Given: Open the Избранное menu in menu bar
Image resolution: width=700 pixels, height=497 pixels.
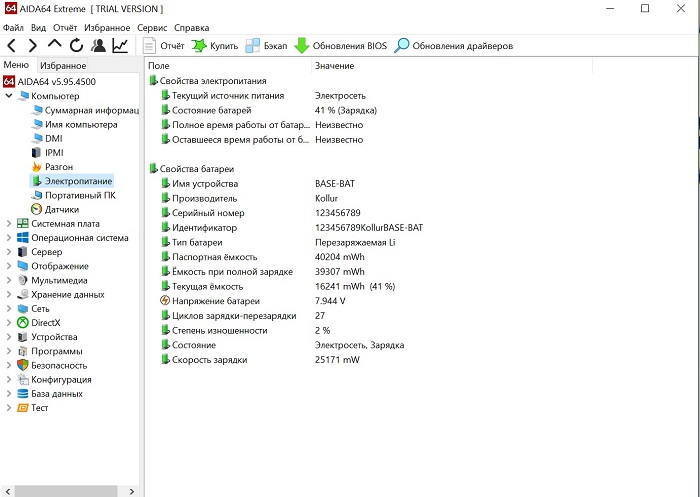Looking at the screenshot, I should click(107, 28).
